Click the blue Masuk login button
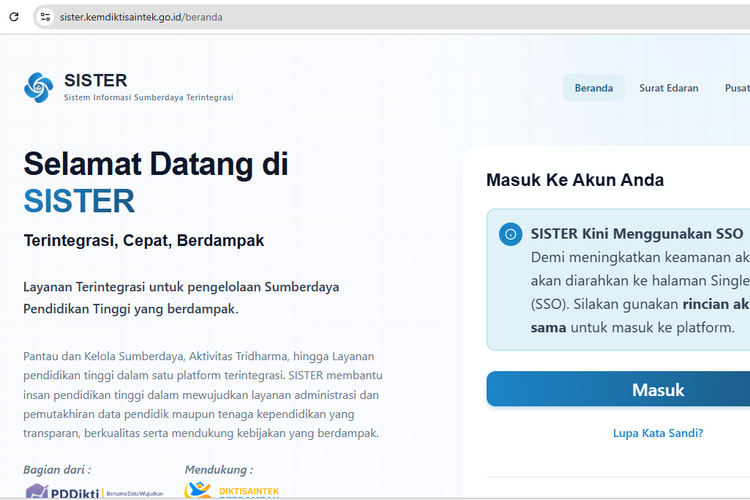 [618, 389]
